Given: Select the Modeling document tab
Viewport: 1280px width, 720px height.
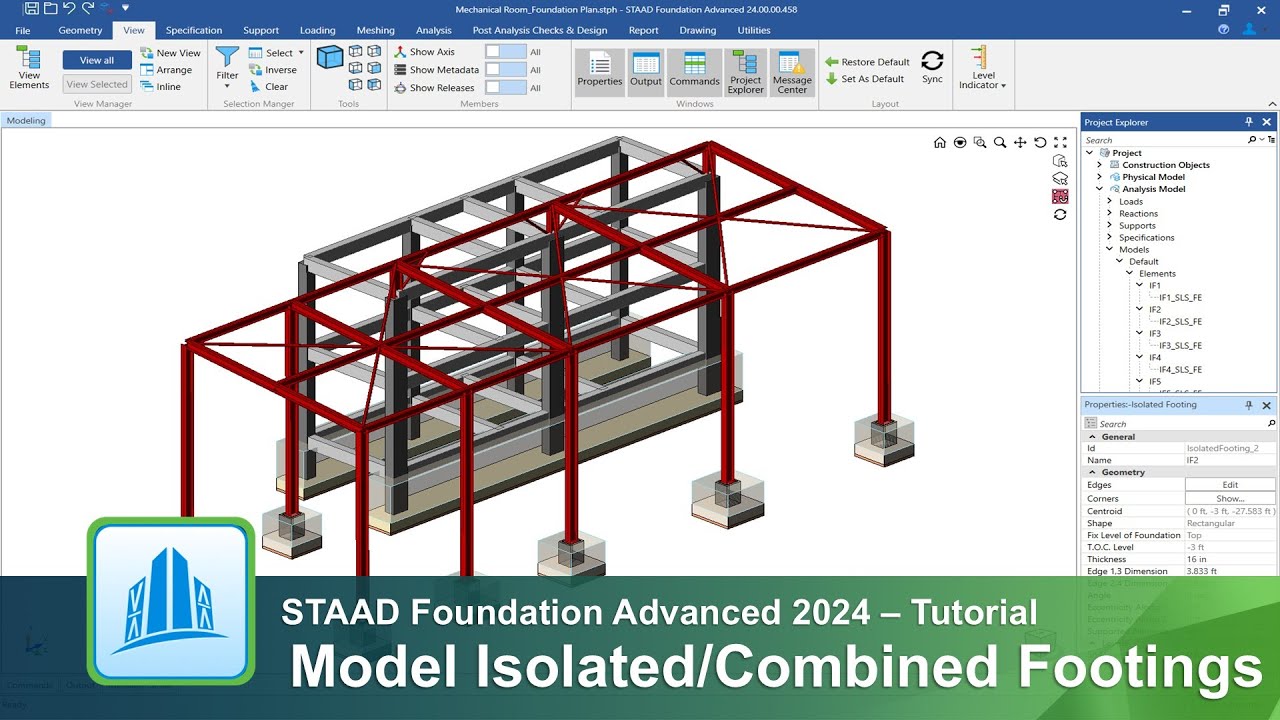Looking at the screenshot, I should [26, 120].
